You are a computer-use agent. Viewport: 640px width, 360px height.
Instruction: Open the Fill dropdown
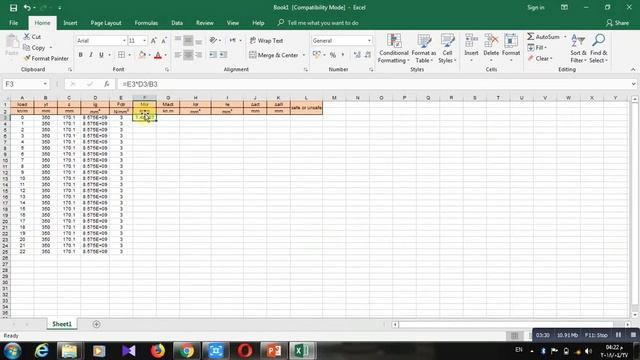[x=537, y=48]
